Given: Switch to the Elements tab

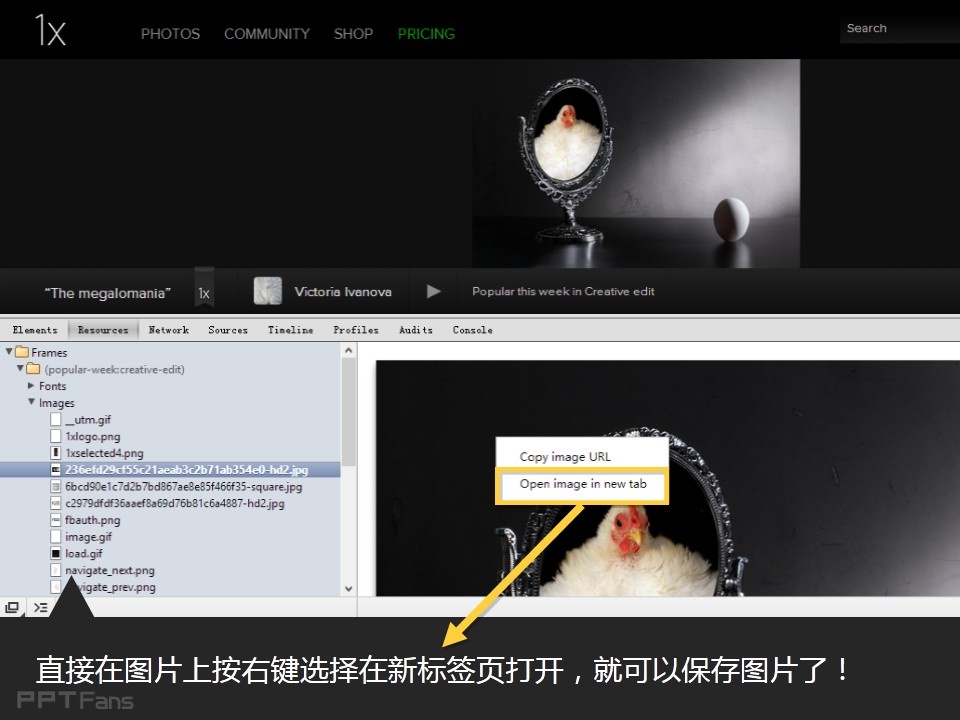Looking at the screenshot, I should click(35, 330).
